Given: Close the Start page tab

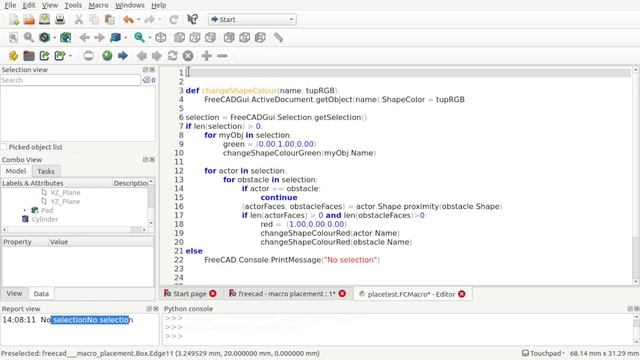Looking at the screenshot, I should point(213,293).
